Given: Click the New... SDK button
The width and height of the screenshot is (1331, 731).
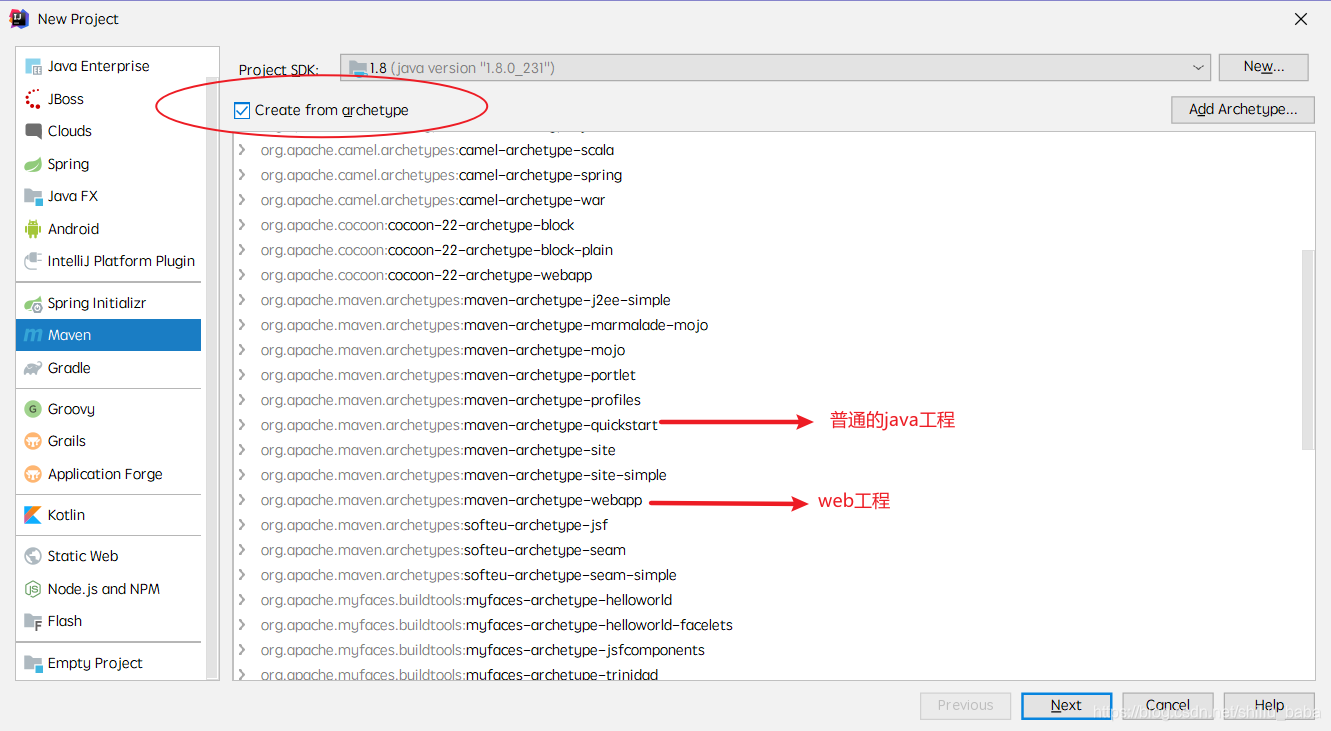Looking at the screenshot, I should pos(1263,67).
